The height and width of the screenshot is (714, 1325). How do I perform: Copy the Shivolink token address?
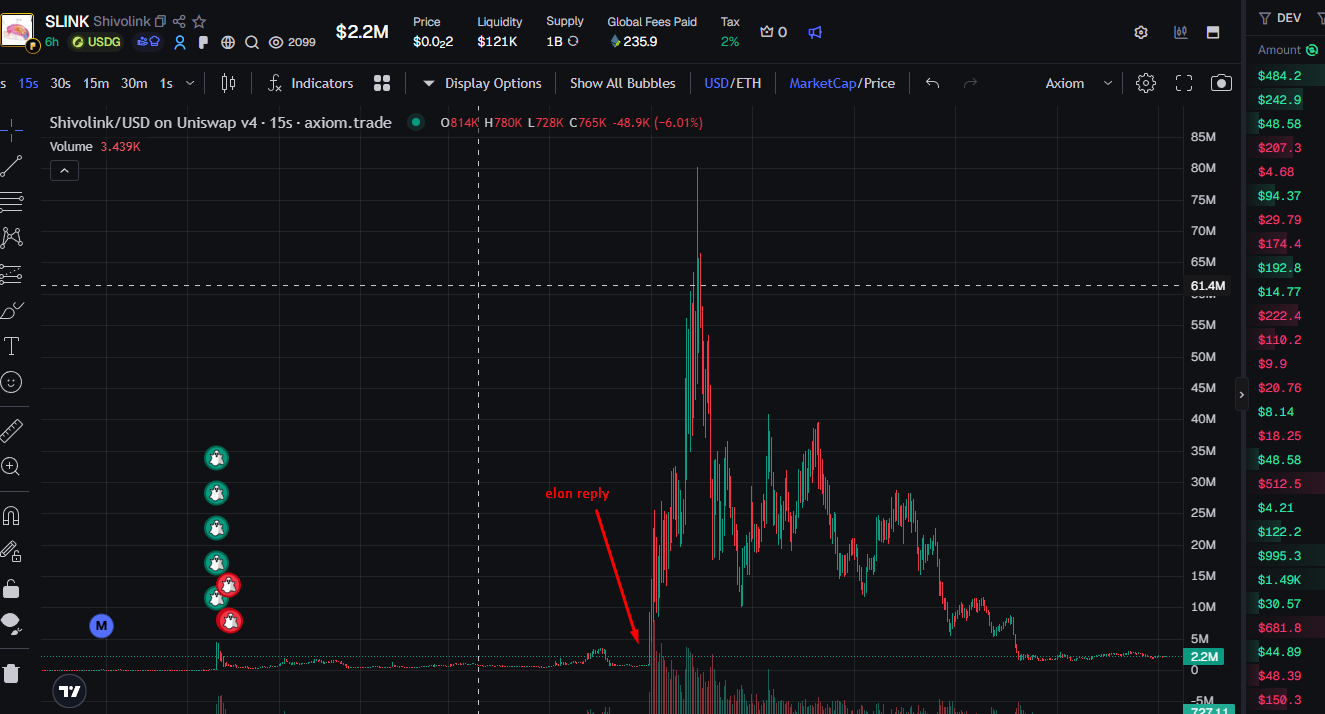[x=160, y=21]
